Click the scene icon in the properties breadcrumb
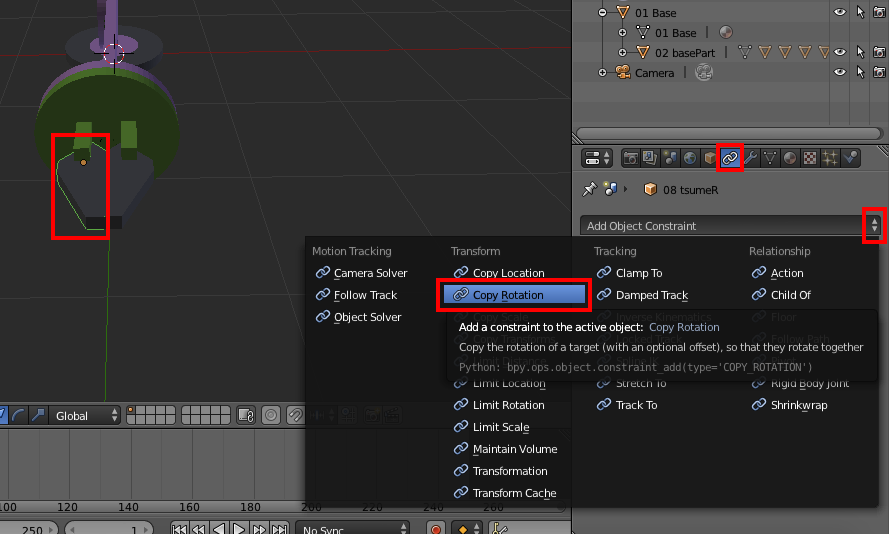Viewport: 889px width, 534px height. 610,189
